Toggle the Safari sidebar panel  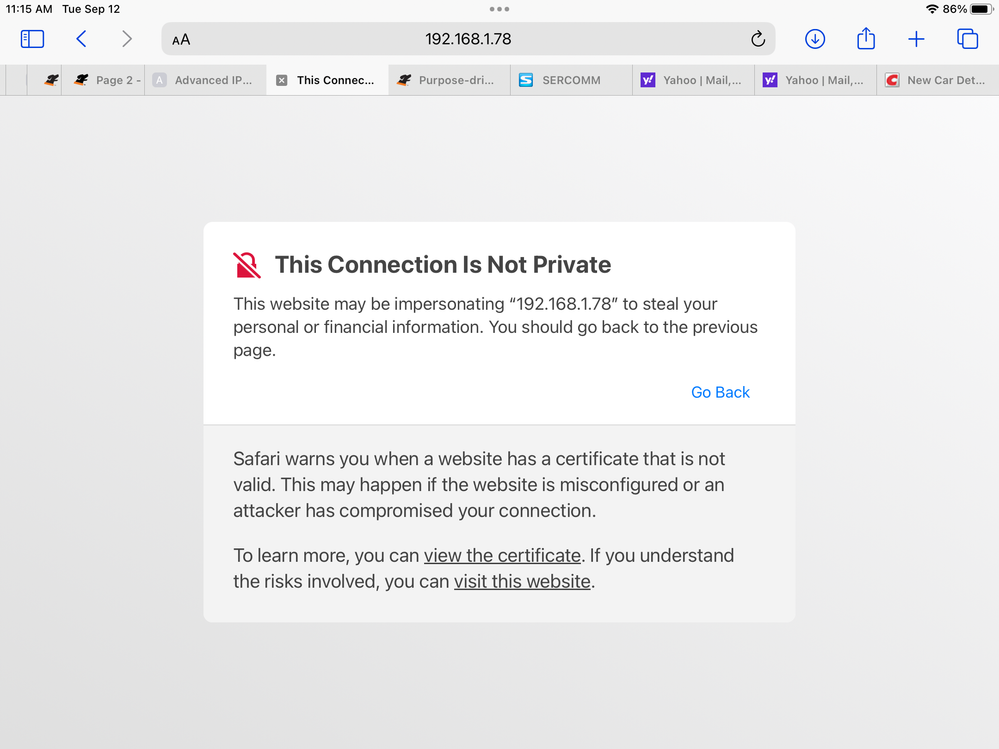(x=32, y=39)
